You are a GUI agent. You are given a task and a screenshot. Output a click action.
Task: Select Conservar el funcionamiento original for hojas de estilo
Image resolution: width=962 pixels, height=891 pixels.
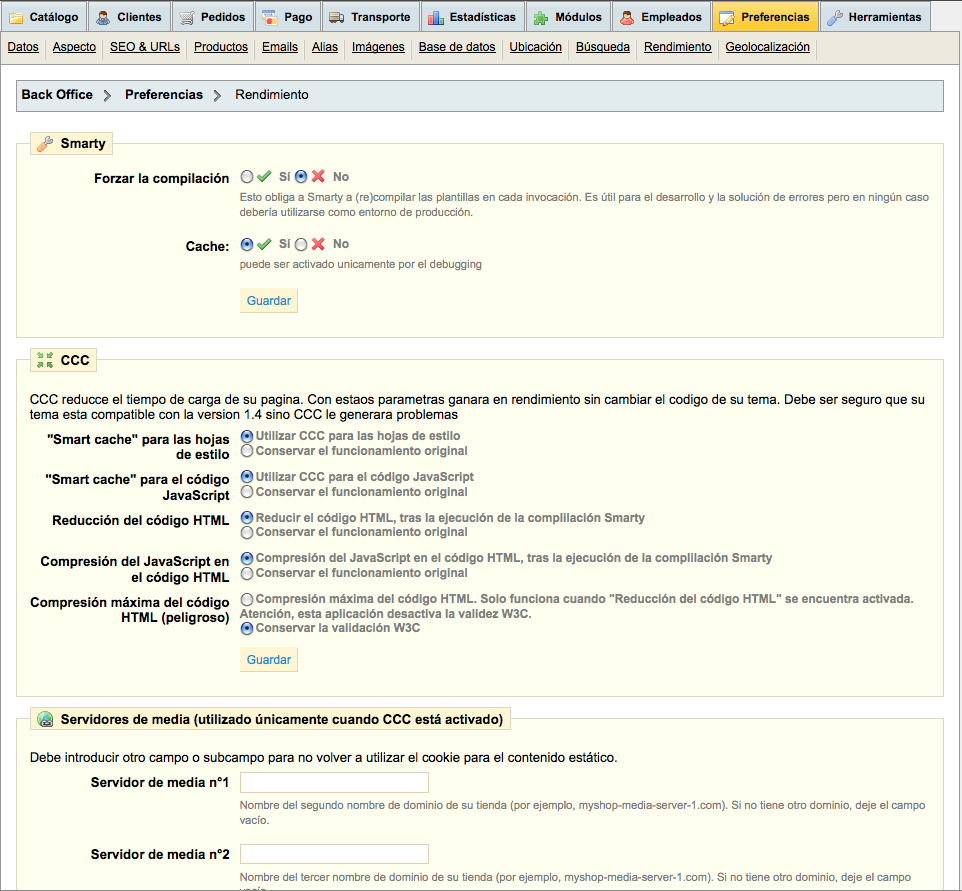247,451
